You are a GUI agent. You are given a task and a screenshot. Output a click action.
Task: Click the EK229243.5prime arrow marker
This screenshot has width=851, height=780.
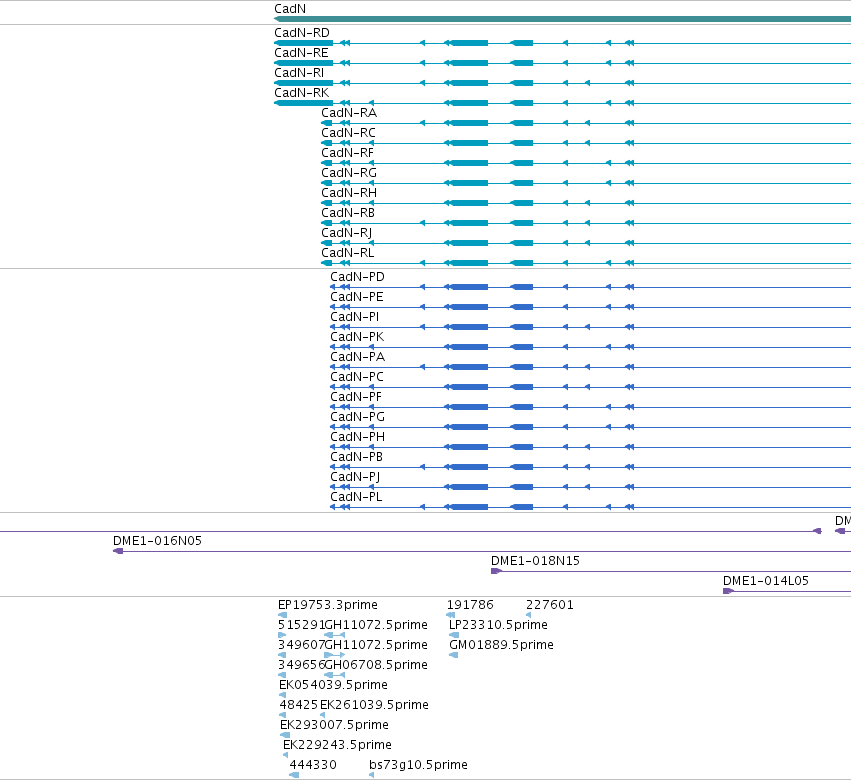285,755
